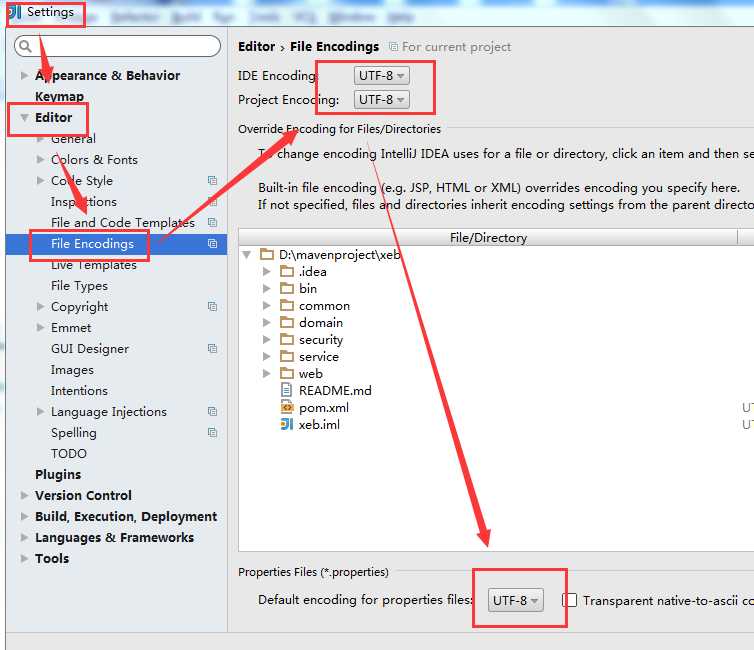Select Plugins settings page
This screenshot has width=754, height=650.
pyautogui.click(x=58, y=475)
